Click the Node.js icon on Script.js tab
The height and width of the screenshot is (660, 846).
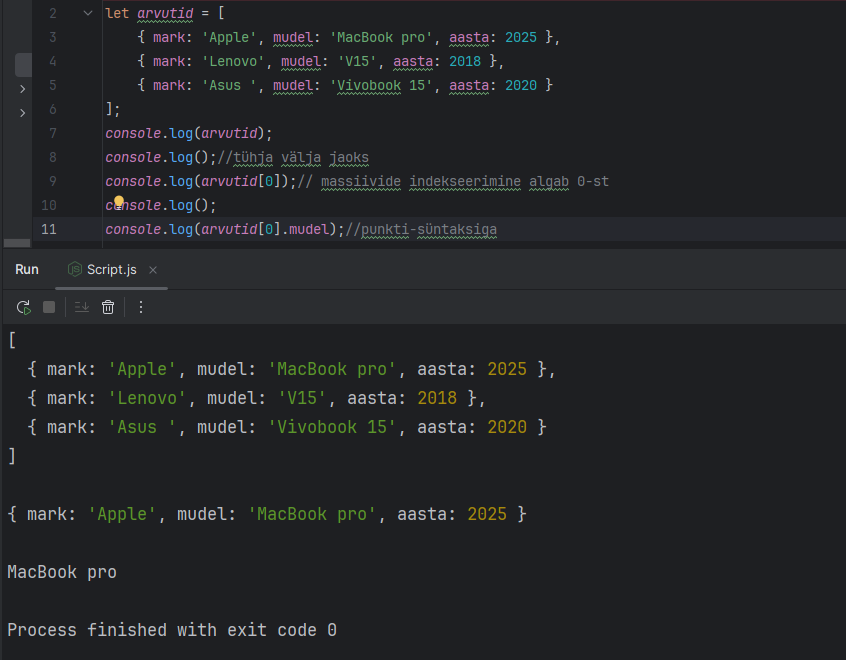click(x=74, y=270)
